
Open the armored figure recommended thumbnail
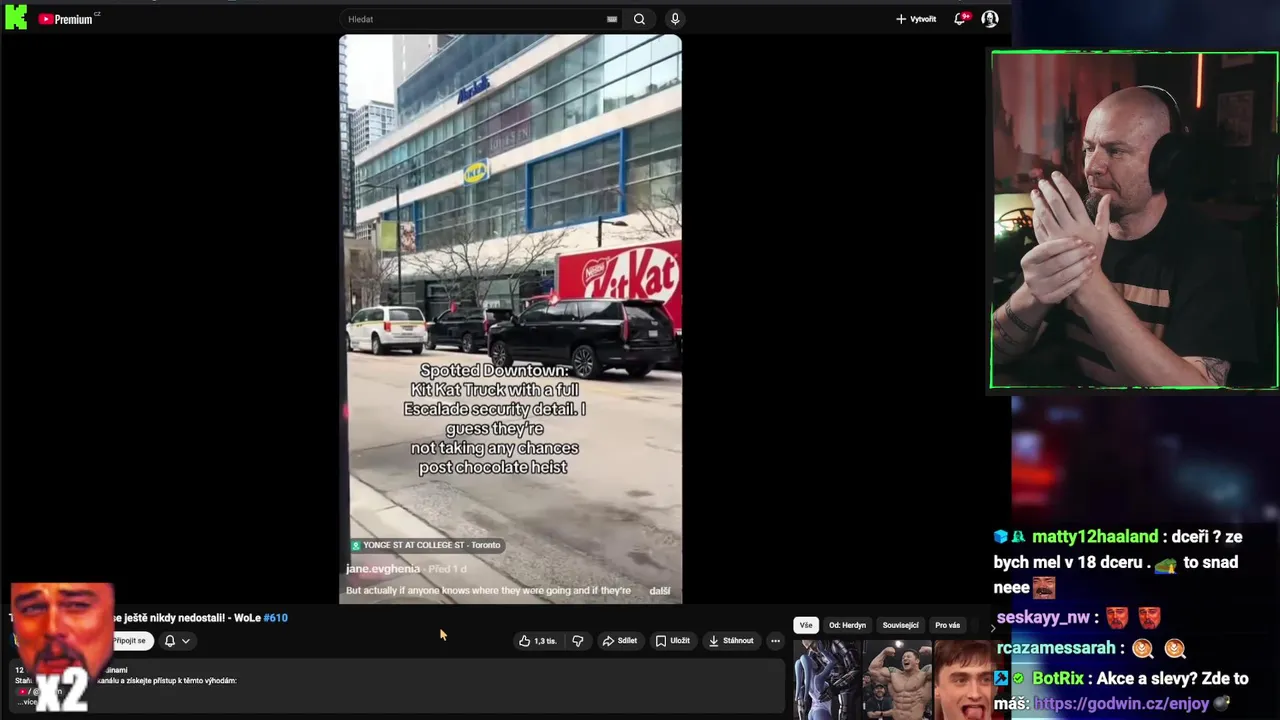(827, 680)
